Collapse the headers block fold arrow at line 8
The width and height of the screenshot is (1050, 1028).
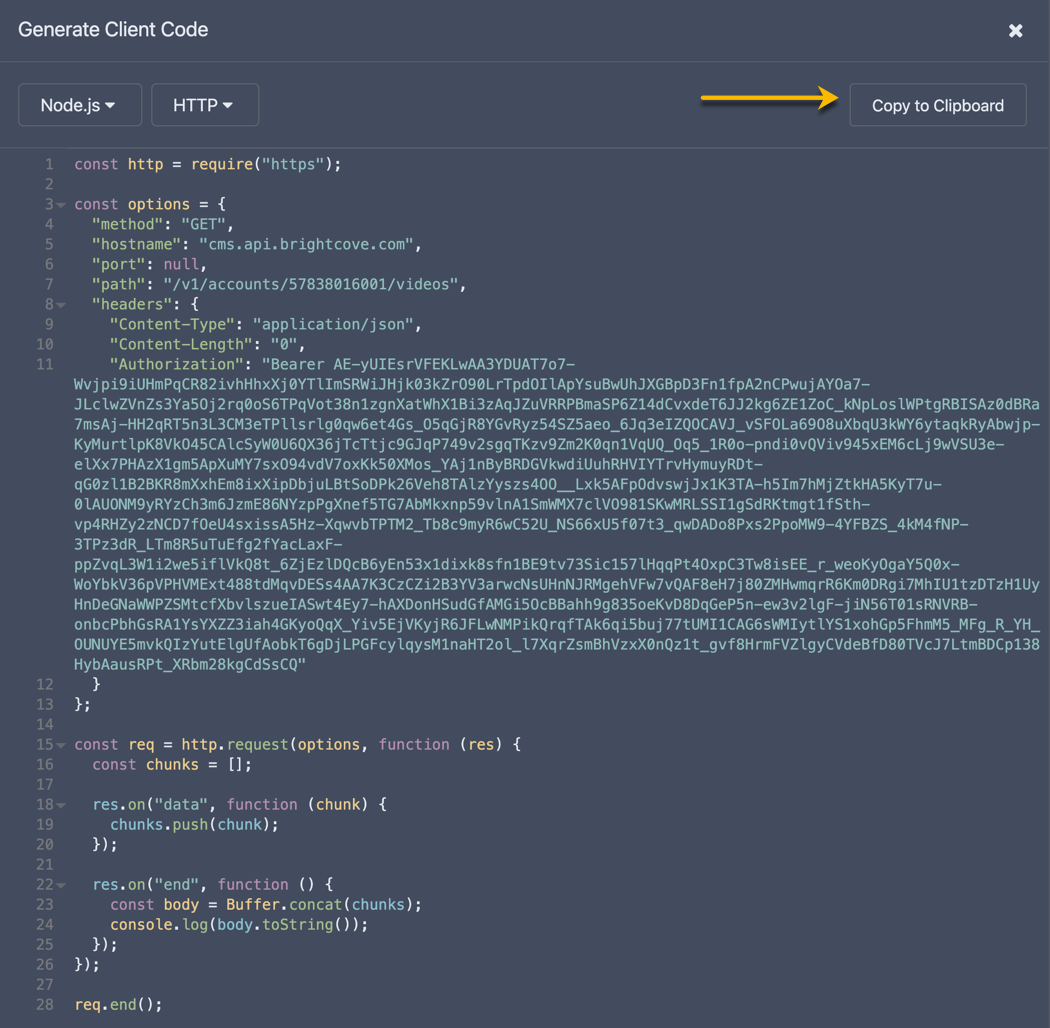coord(62,305)
